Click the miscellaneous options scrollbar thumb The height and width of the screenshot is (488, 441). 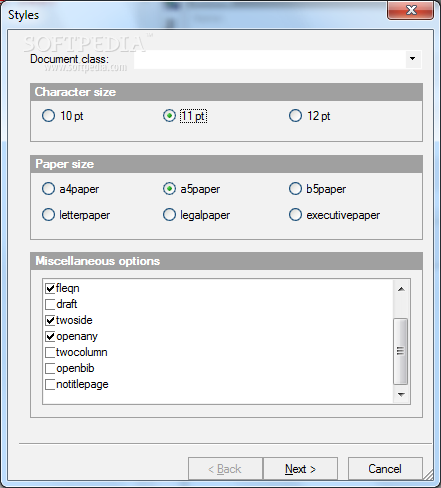click(x=400, y=351)
